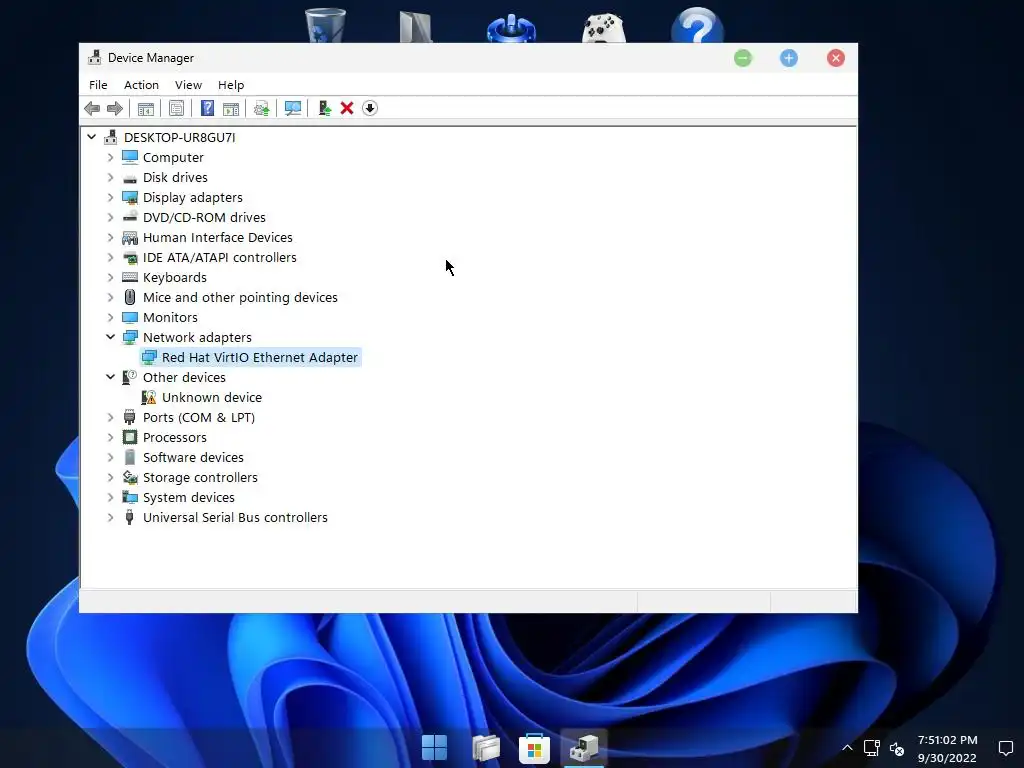
Task: Select the Unknown device entry
Action: pos(212,397)
